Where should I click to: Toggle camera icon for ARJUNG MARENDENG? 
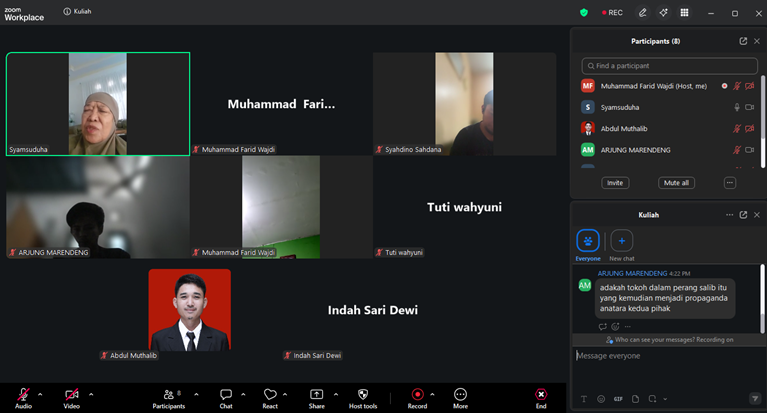(749, 150)
